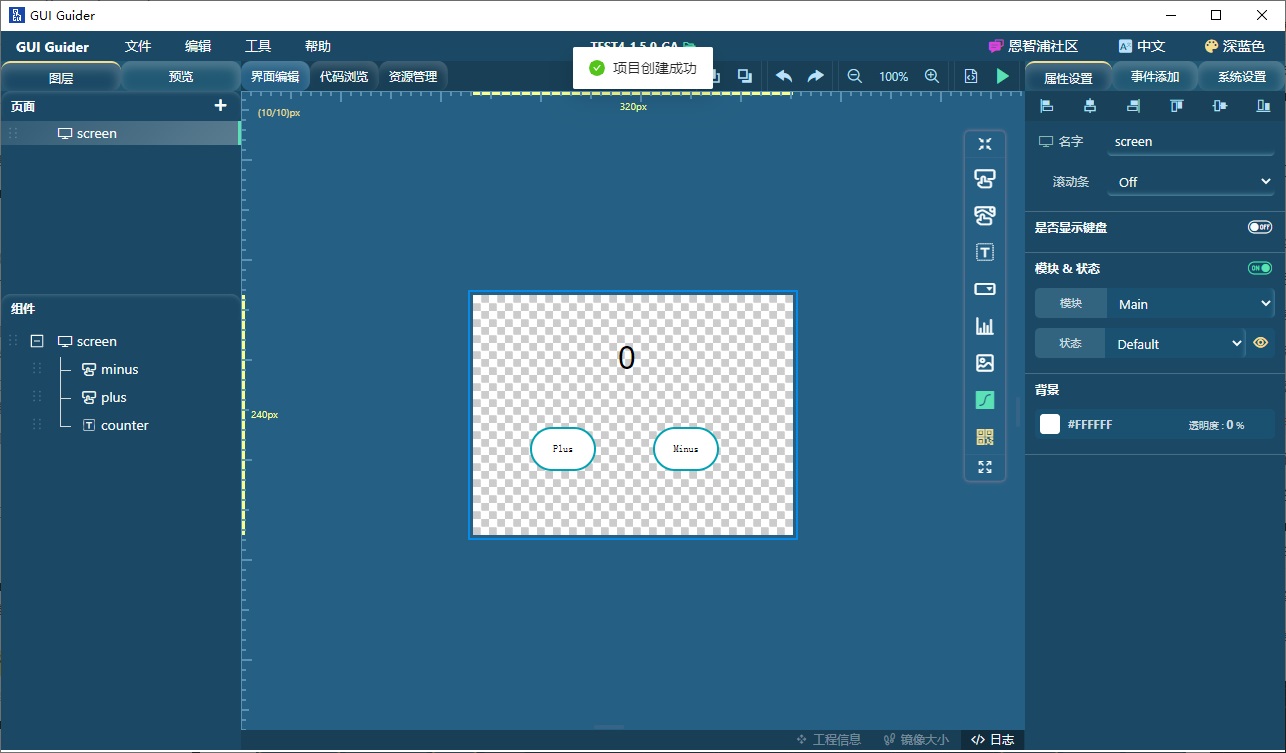Select the QR code widget icon
Screen dimensions: 1286x753
[x=984, y=437]
